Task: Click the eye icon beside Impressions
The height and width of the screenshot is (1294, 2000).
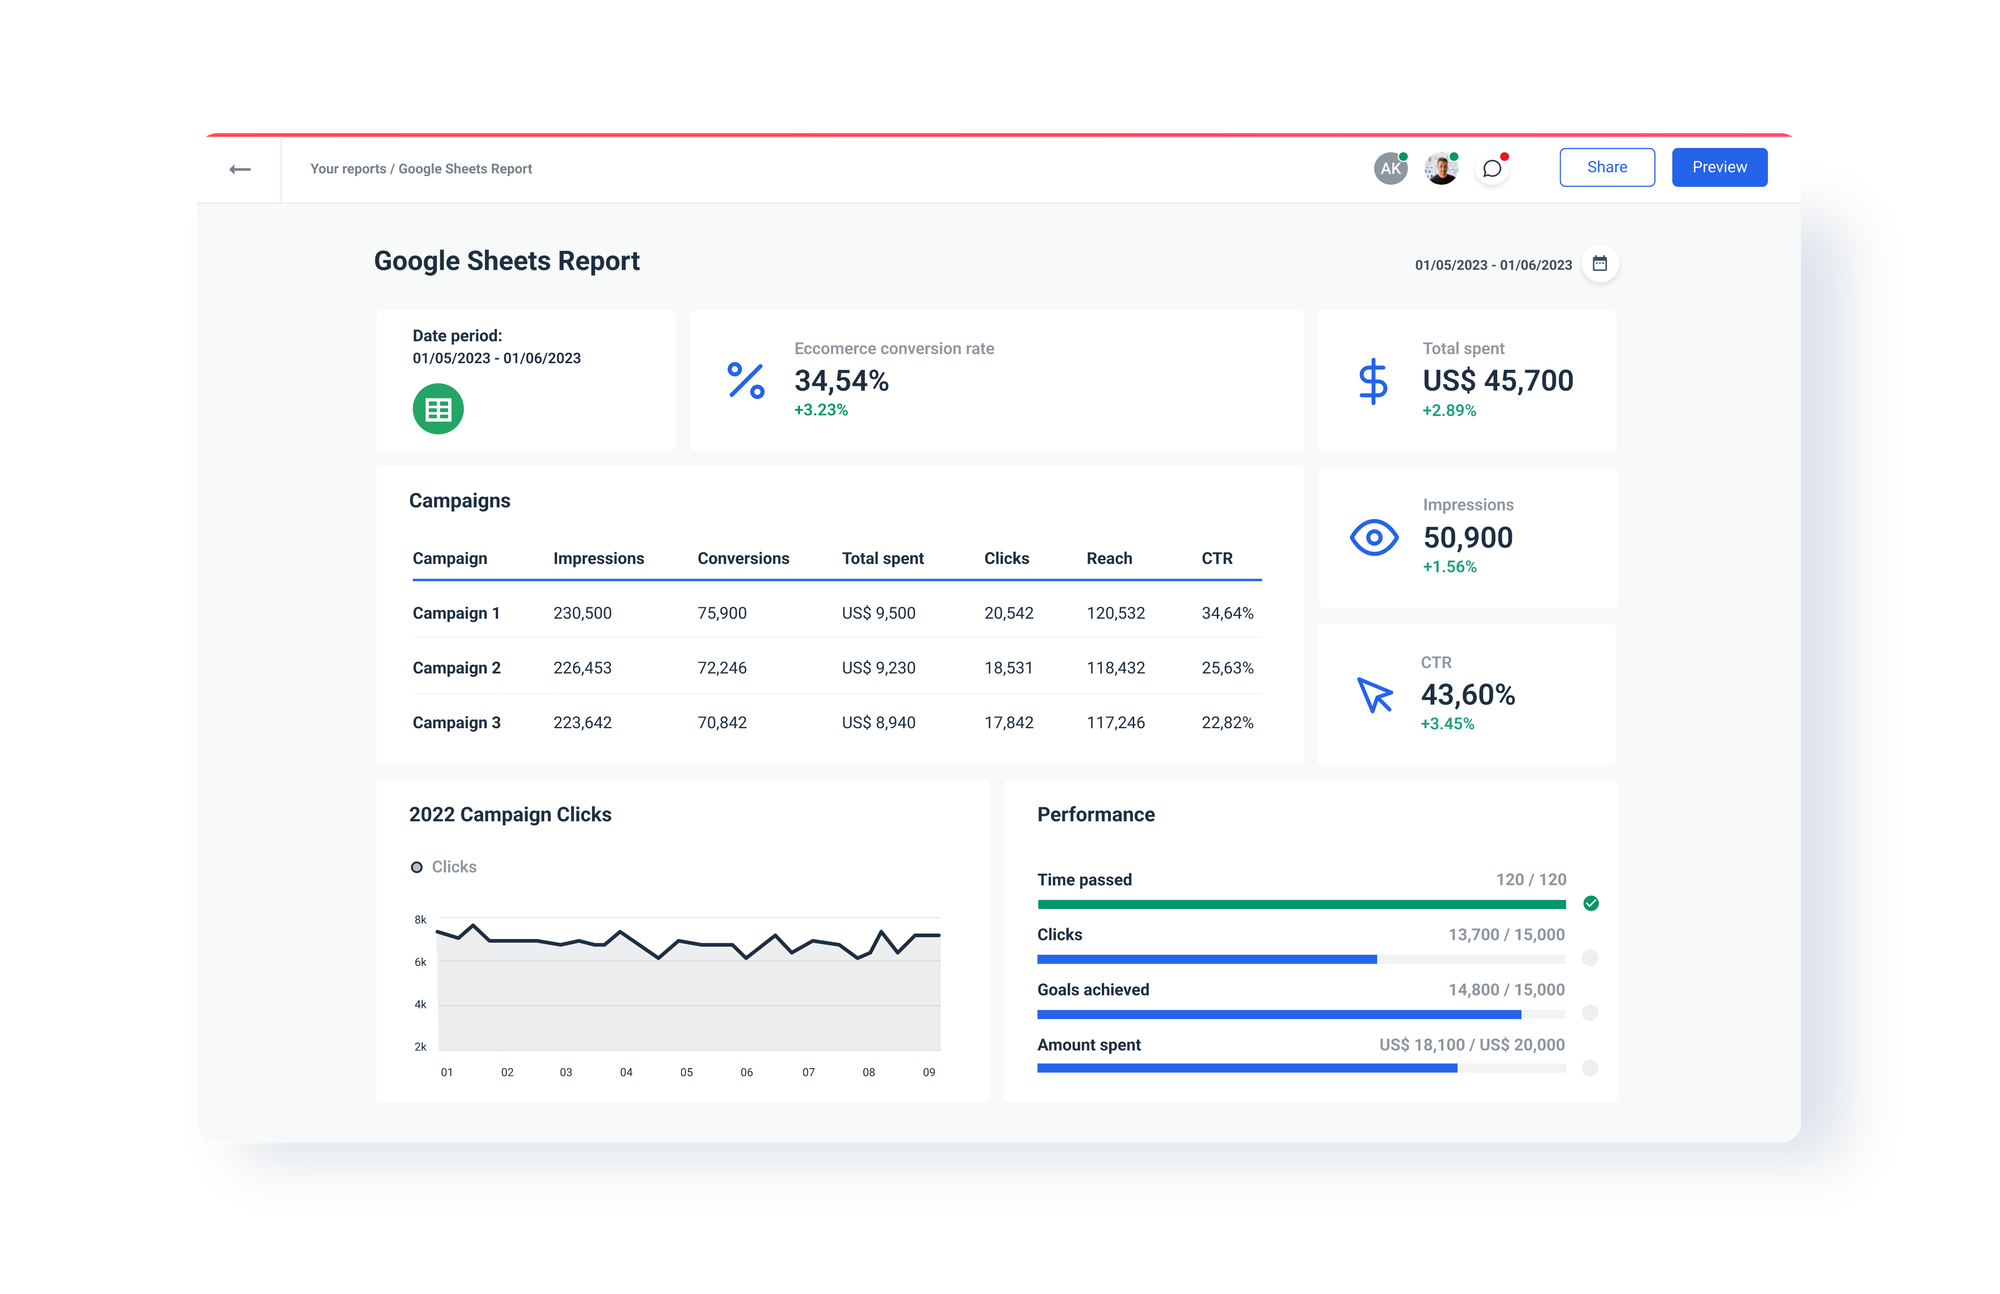Action: pos(1374,537)
